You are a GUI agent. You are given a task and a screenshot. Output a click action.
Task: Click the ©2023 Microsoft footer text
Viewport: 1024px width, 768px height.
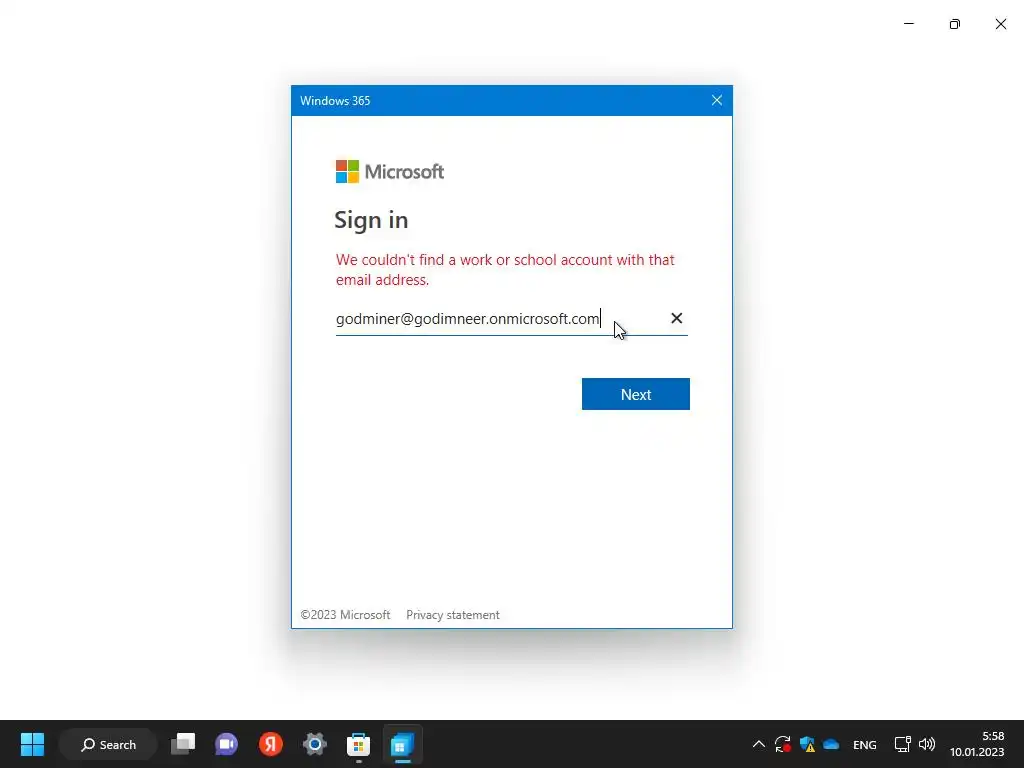(x=345, y=615)
